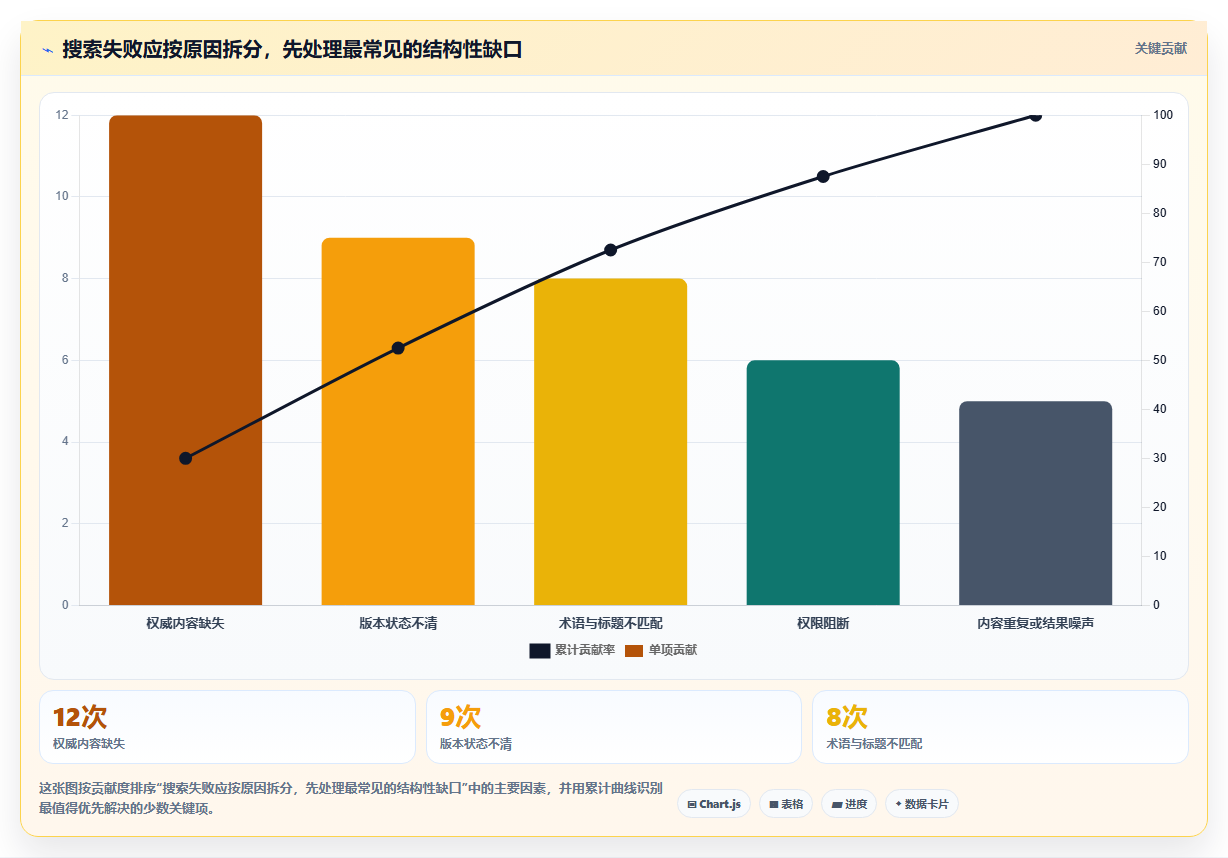This screenshot has height=858, width=1228.
Task: Click the chart title 搜索失败应按原因拆分
Action: click(x=160, y=49)
